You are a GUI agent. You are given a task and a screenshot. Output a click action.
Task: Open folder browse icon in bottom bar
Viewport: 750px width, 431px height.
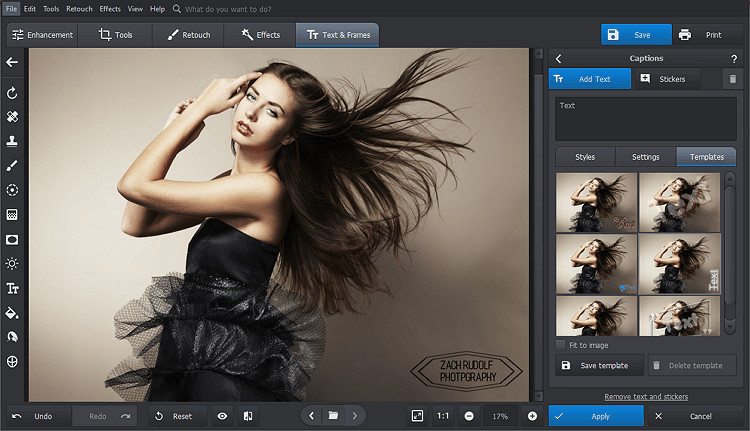click(x=333, y=416)
